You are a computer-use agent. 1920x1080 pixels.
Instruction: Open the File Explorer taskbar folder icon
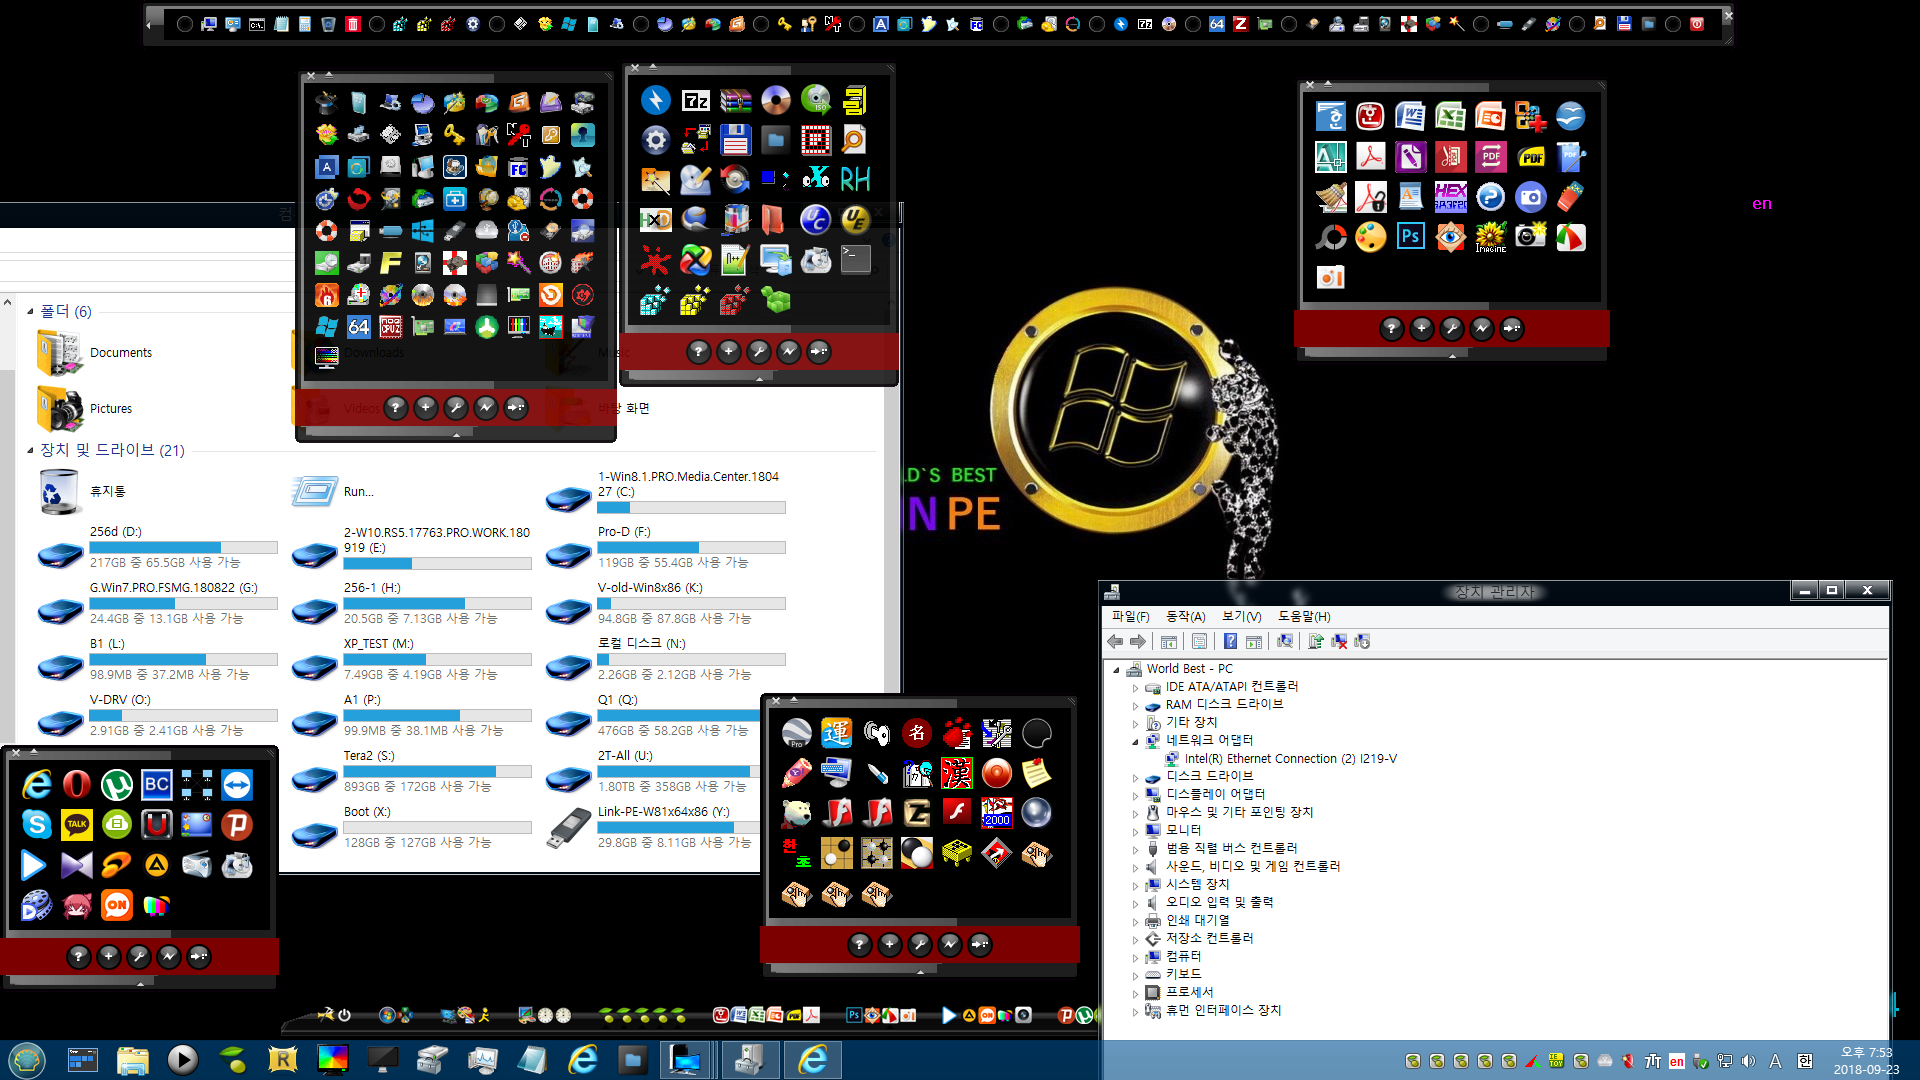coord(132,1059)
